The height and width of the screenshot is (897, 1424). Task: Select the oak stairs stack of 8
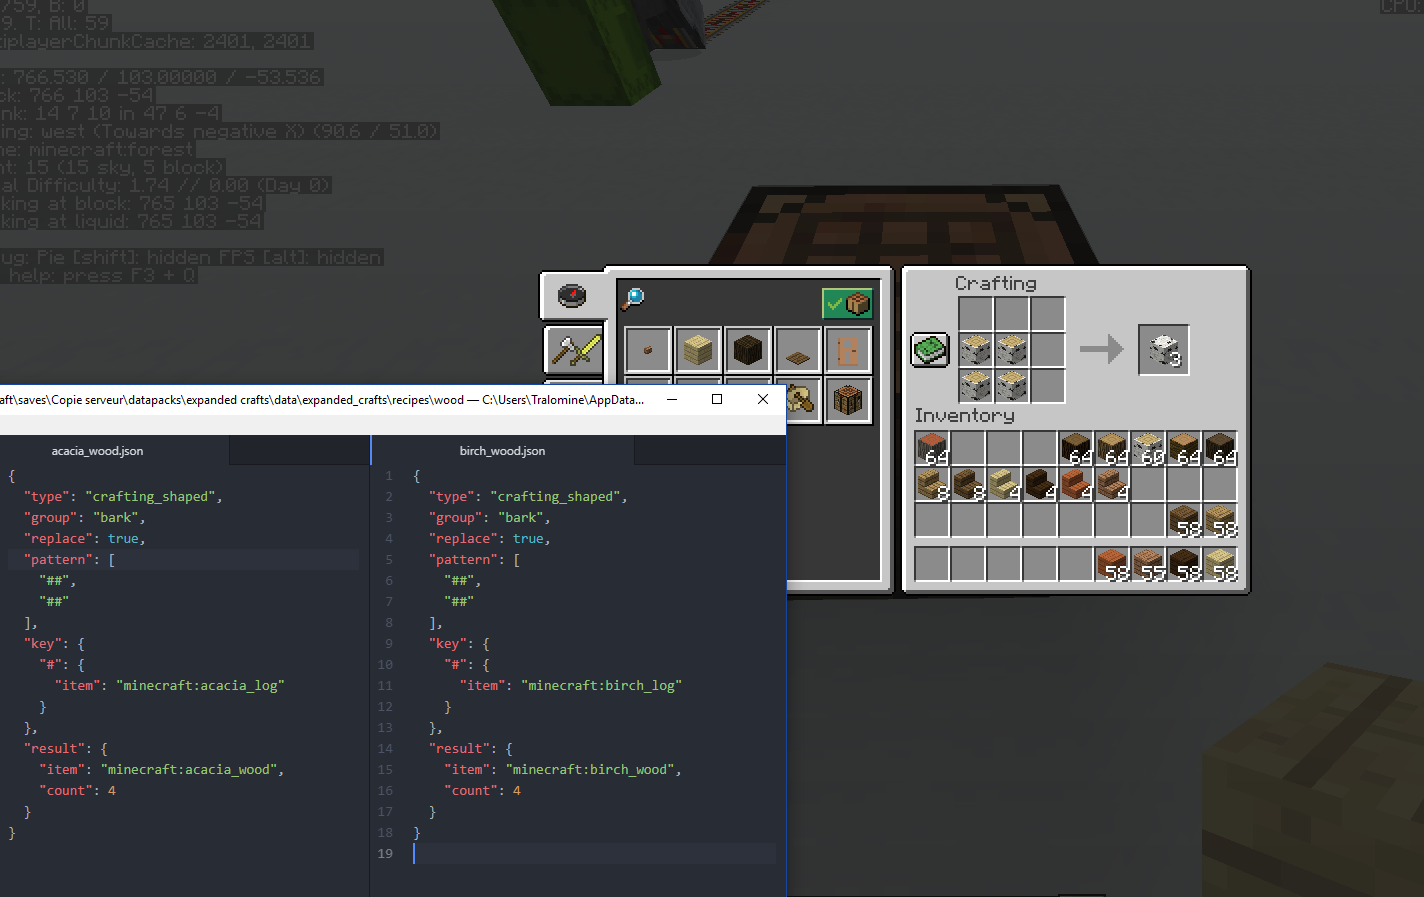click(932, 484)
